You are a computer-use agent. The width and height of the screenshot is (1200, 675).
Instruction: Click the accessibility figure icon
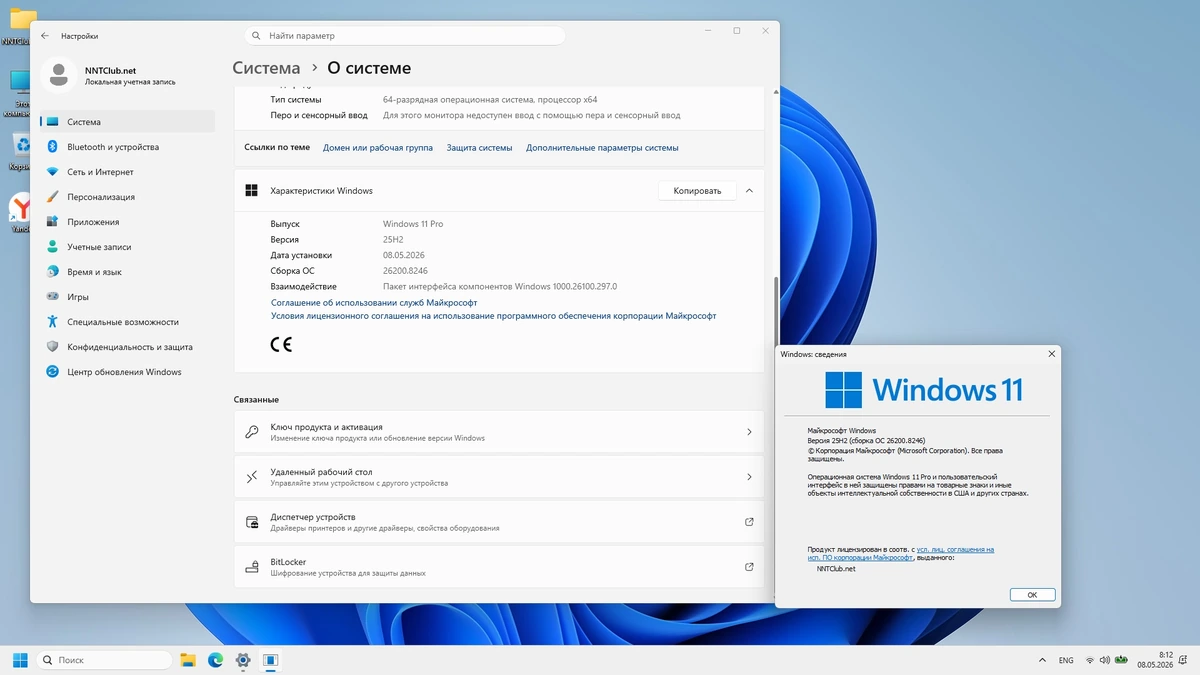[x=52, y=322]
